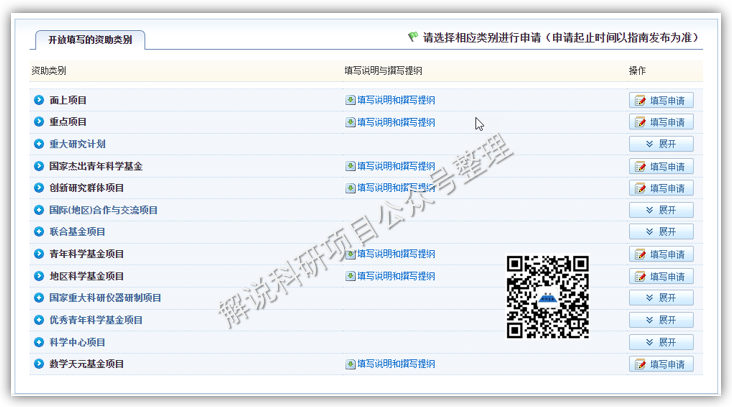Select the 开放填写的资助类别 tab
Screen dimensions: 732x407
tap(89, 40)
